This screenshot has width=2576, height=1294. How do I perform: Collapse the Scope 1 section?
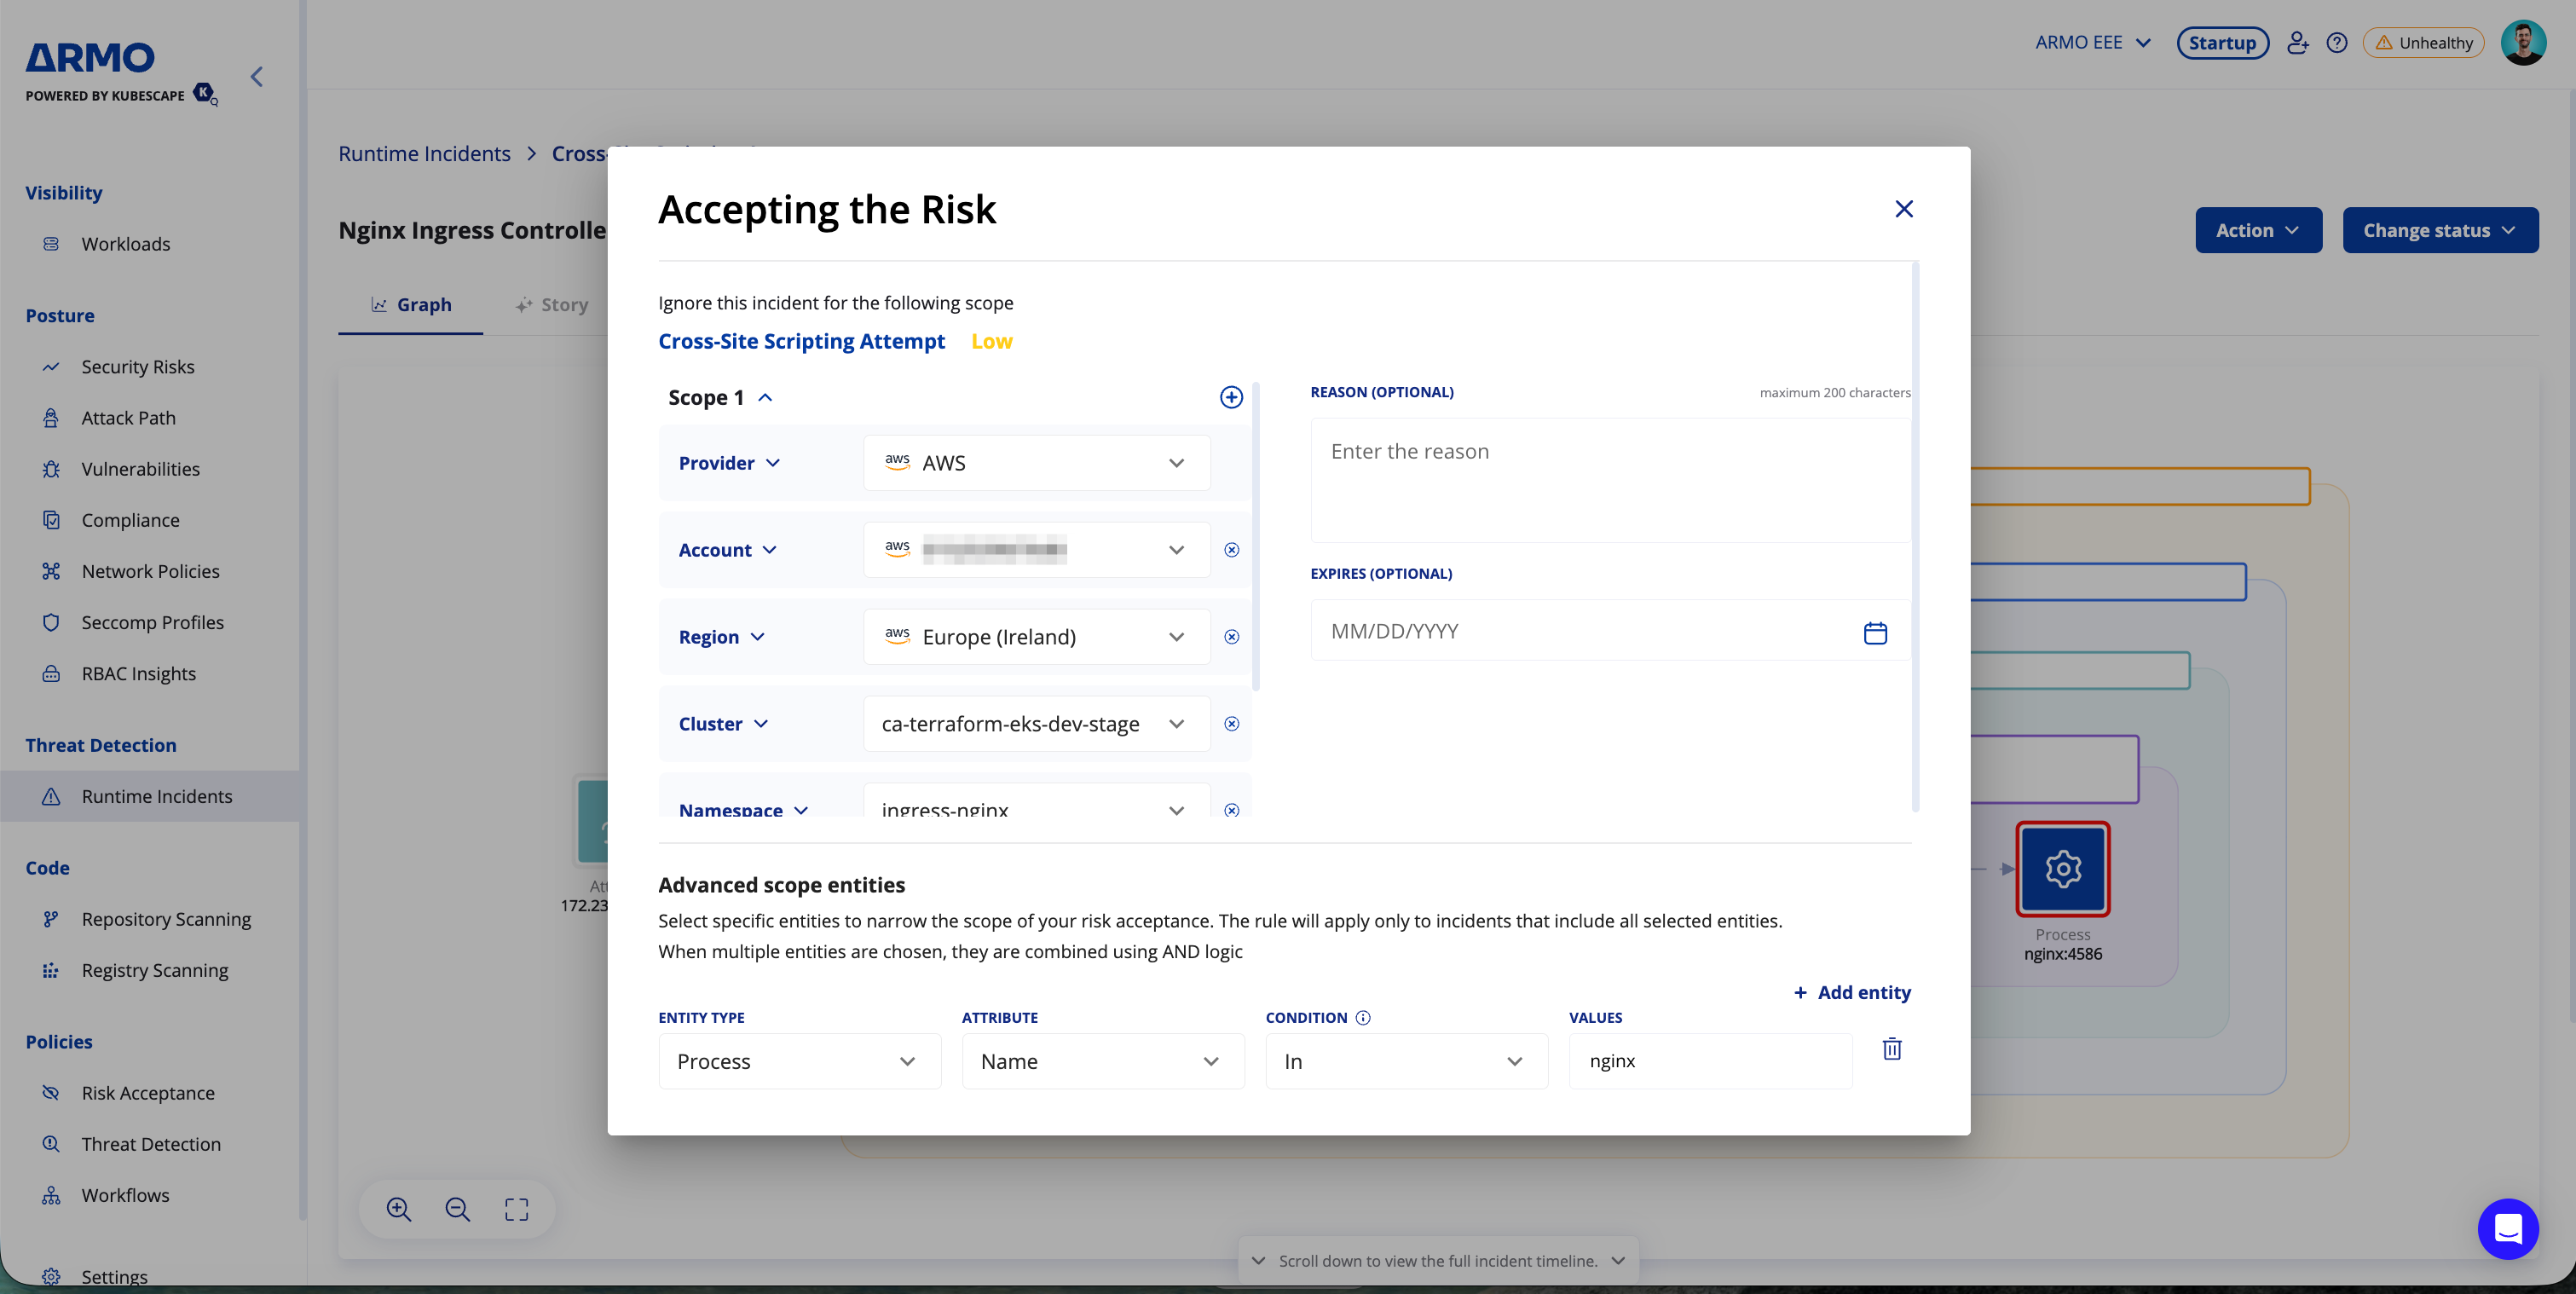765,398
